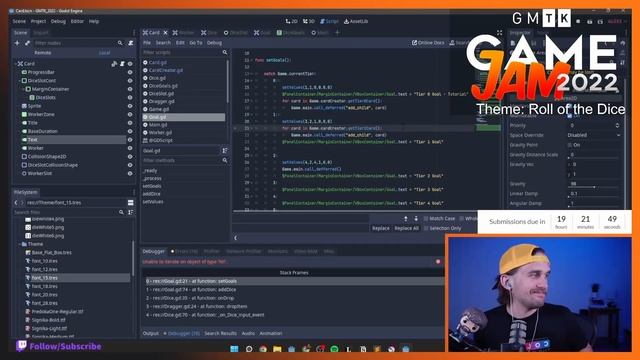The image size is (640, 360).
Task: Open the AssetLib workspace
Action: tap(356, 21)
